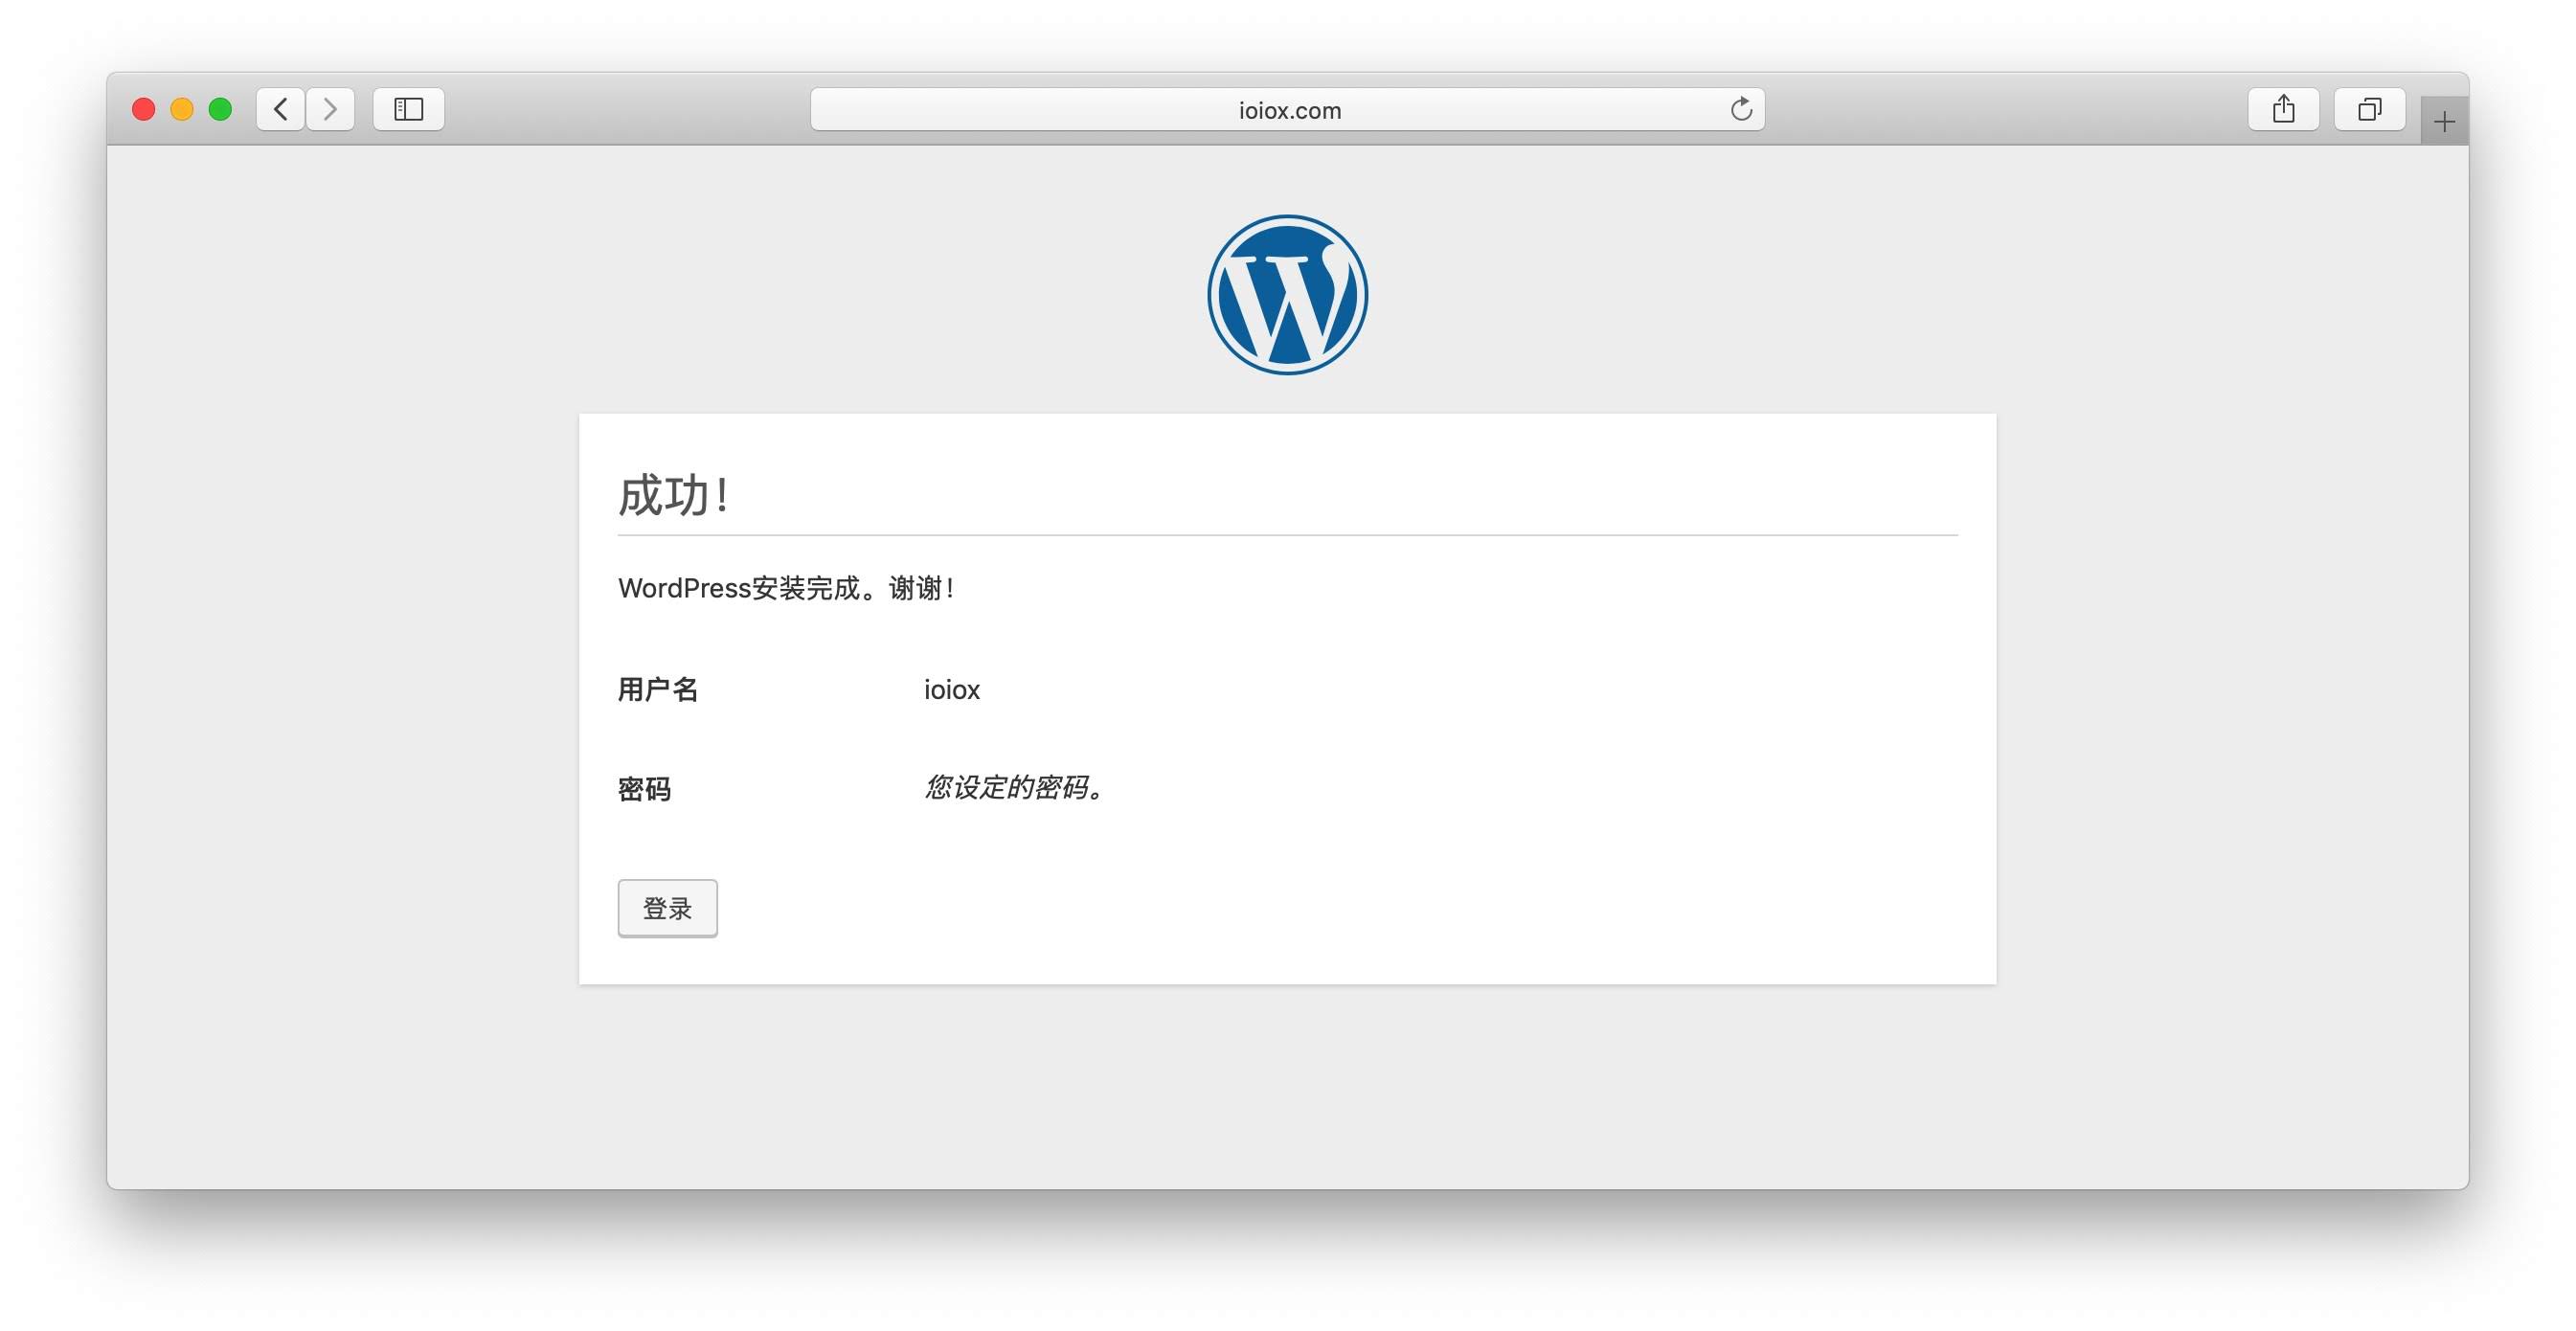Go forward to the next page
This screenshot has height=1331, width=2576.
[330, 109]
